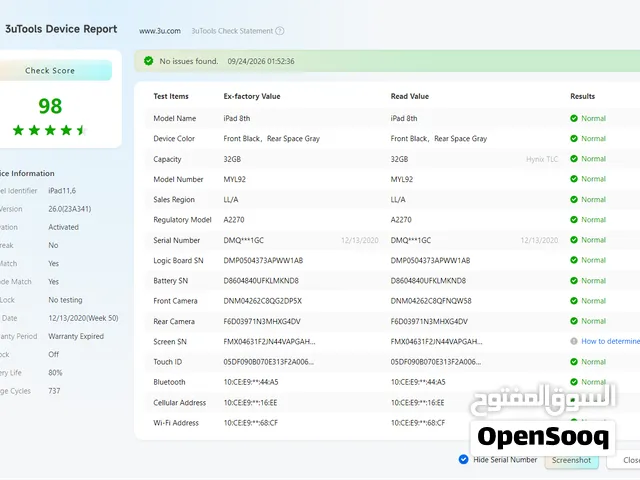Click the charge cycles value 737

54,391
